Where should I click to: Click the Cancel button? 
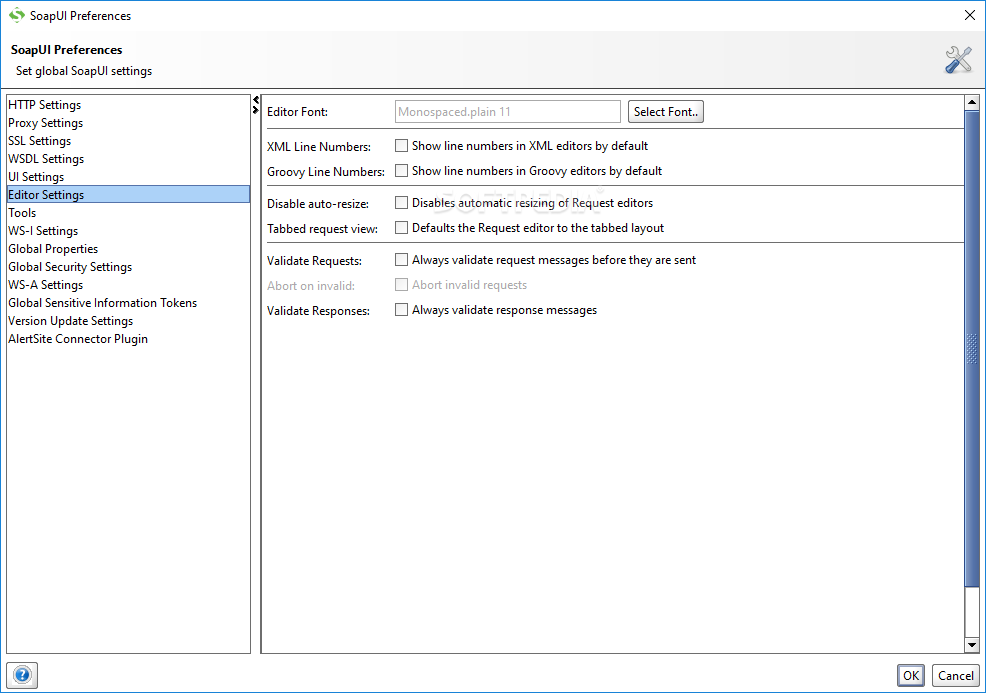click(x=955, y=676)
